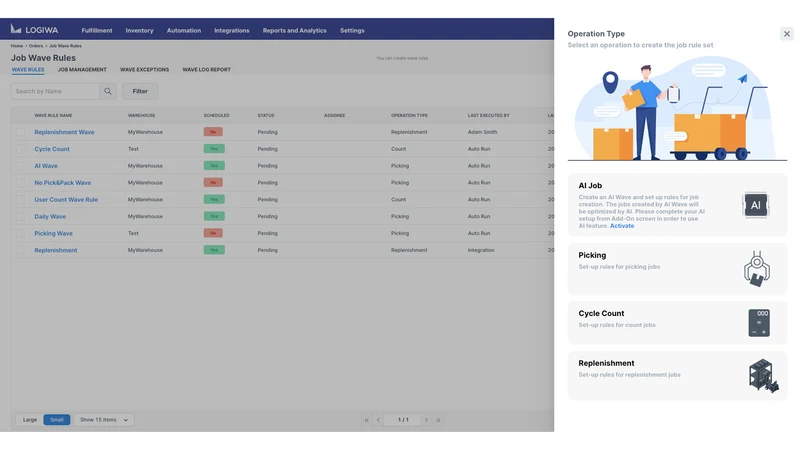This screenshot has height=450, width=800.
Task: Switch to the Wave Log Report tab
Action: [207, 69]
